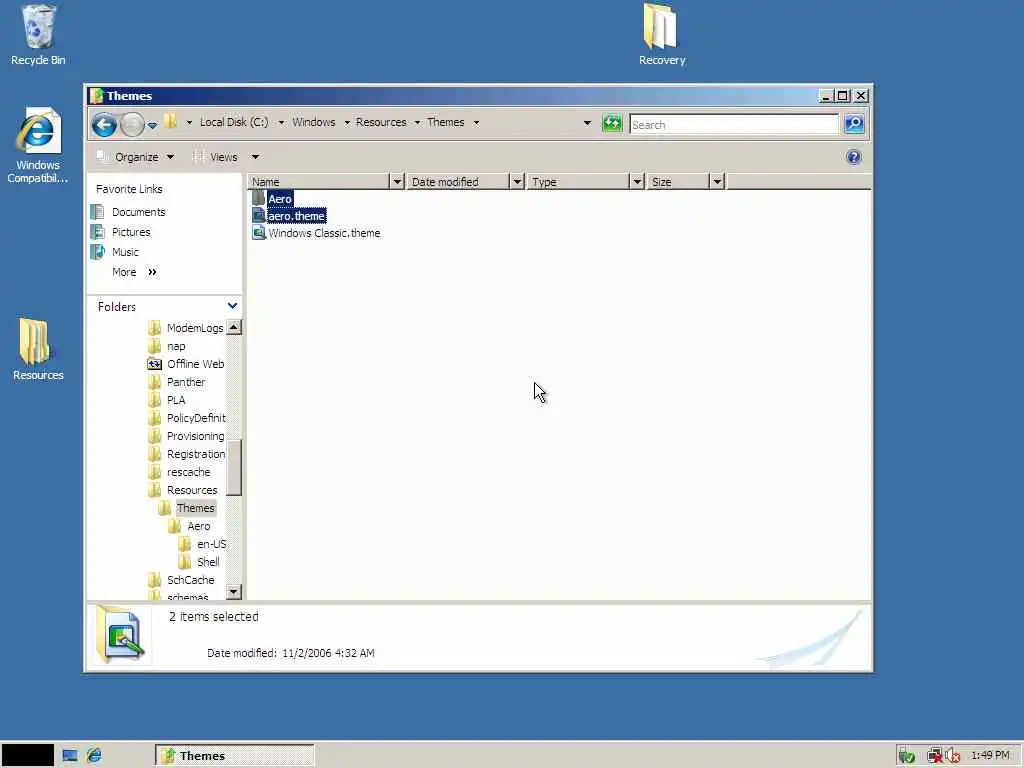Click Themes breadcrumb in address bar
Screen dimensions: 1024x768
pyautogui.click(x=445, y=122)
